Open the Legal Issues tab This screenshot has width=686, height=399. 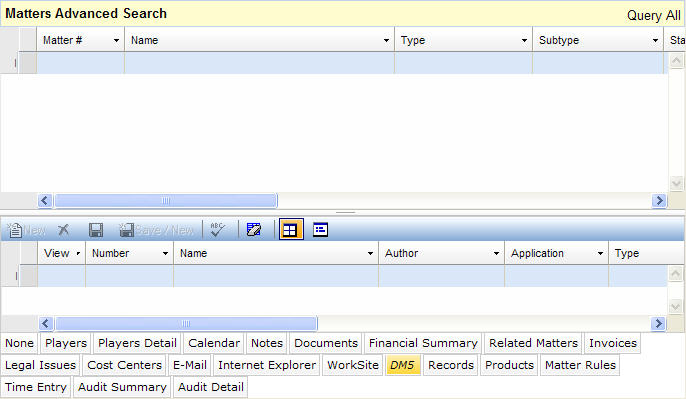click(41, 365)
